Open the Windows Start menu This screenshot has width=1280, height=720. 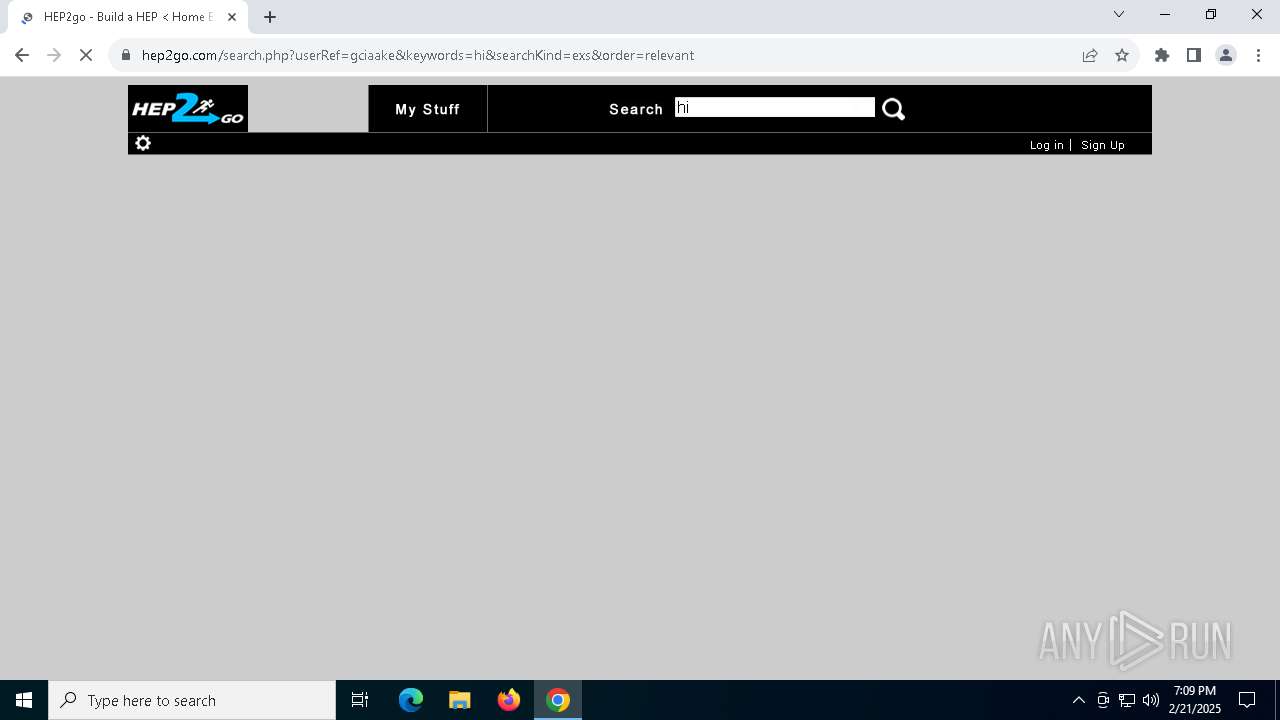tap(24, 700)
